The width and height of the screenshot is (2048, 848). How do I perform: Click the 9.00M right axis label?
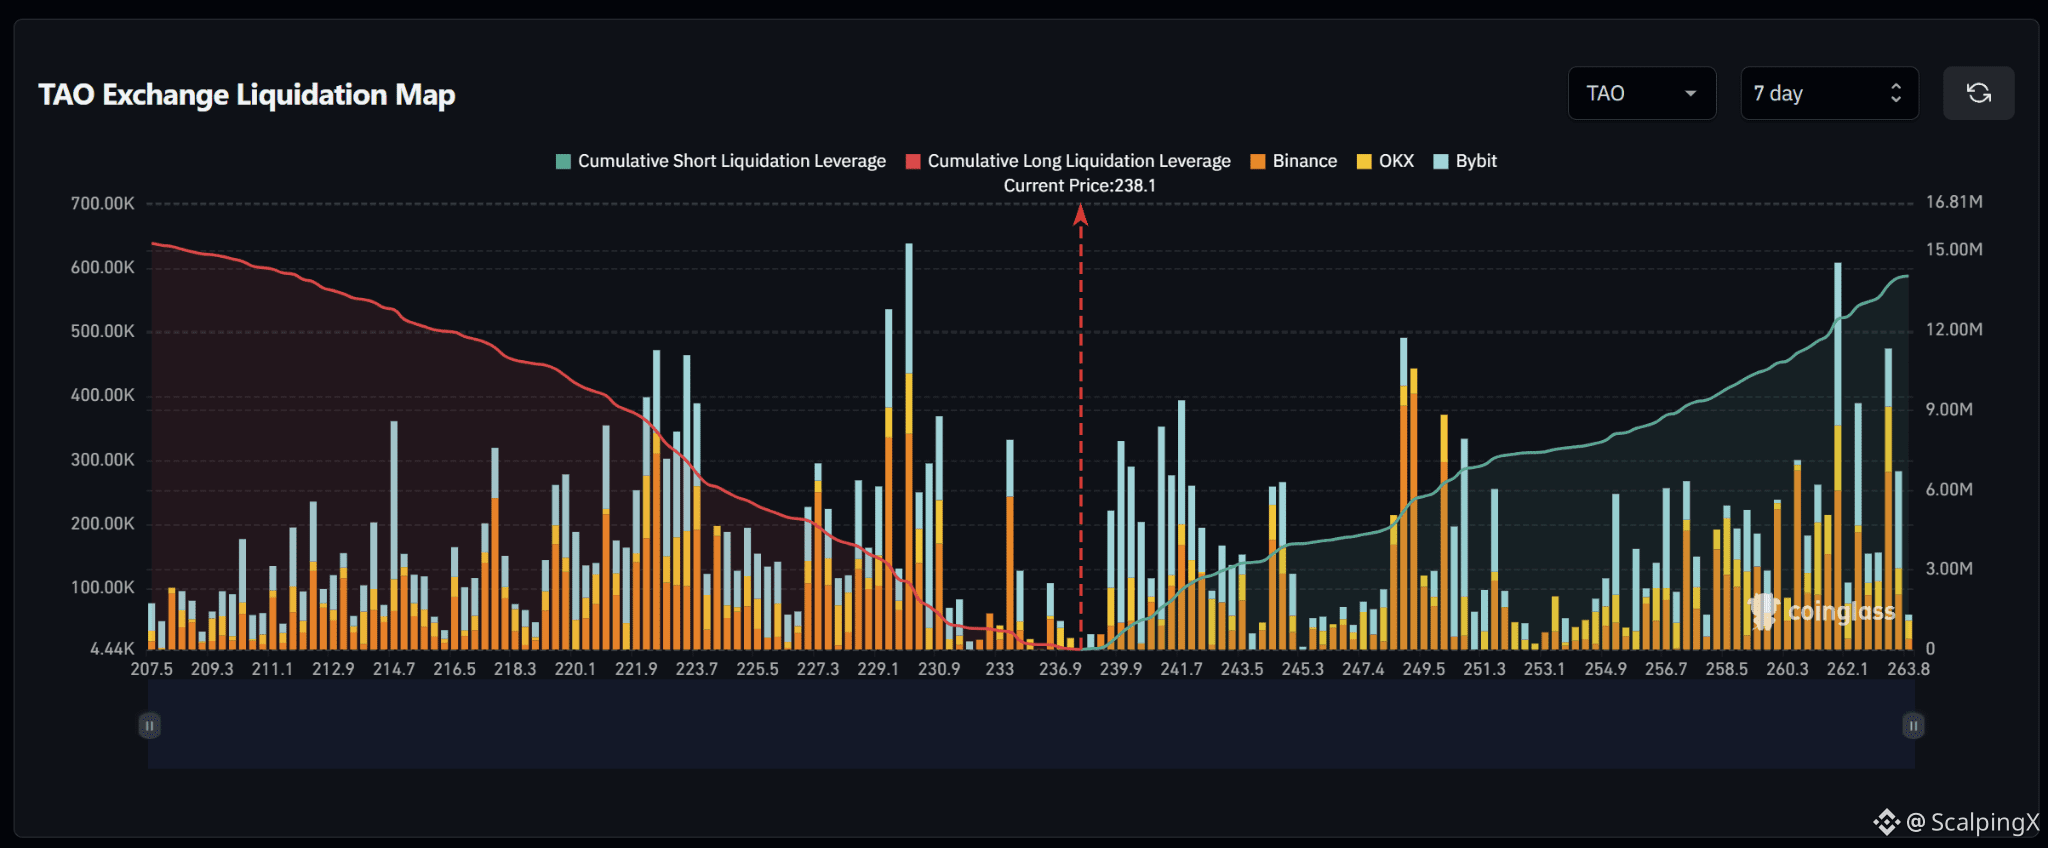click(x=1949, y=409)
